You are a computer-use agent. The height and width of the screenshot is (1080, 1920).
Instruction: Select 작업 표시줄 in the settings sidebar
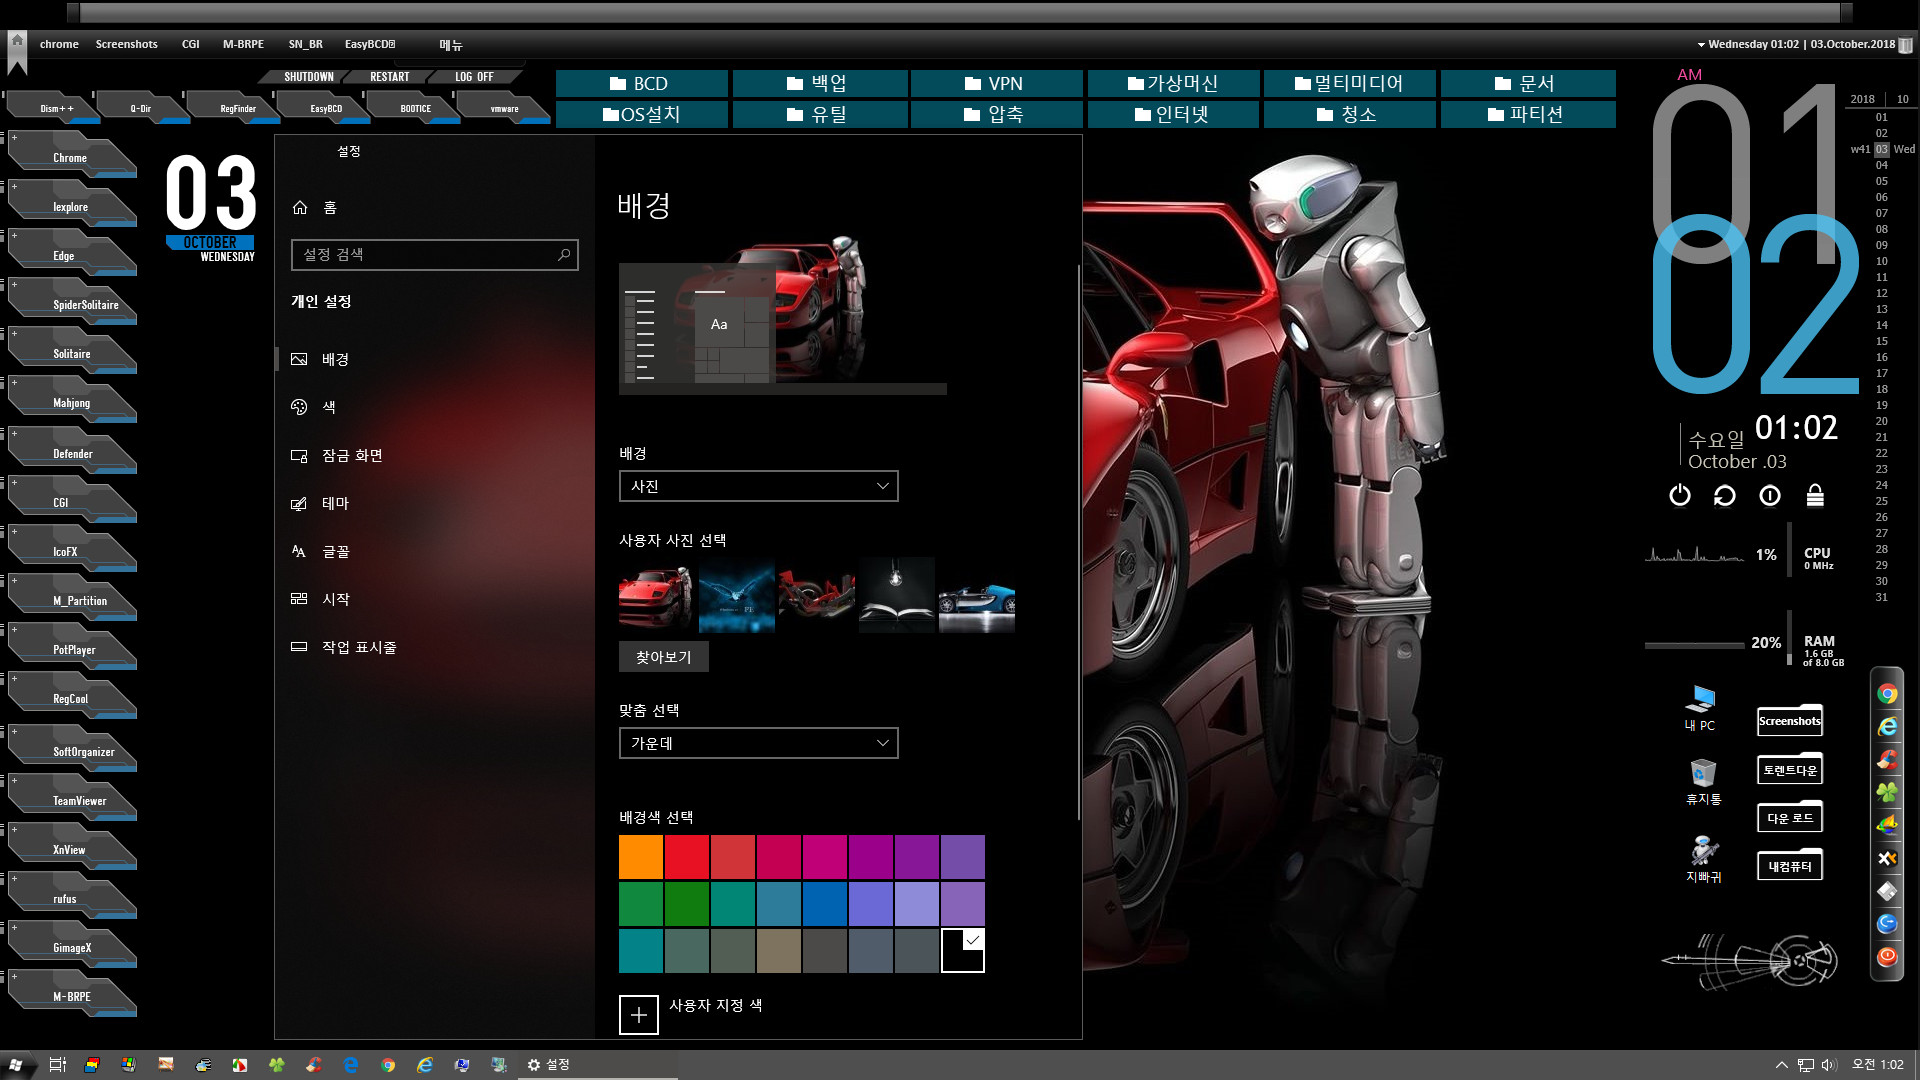435,647
